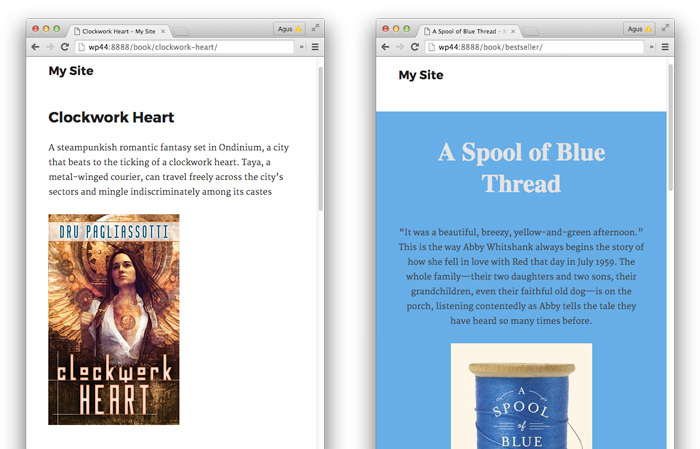700x449 pixels.
Task: Click the Agus profile button in the left window
Action: point(289,29)
